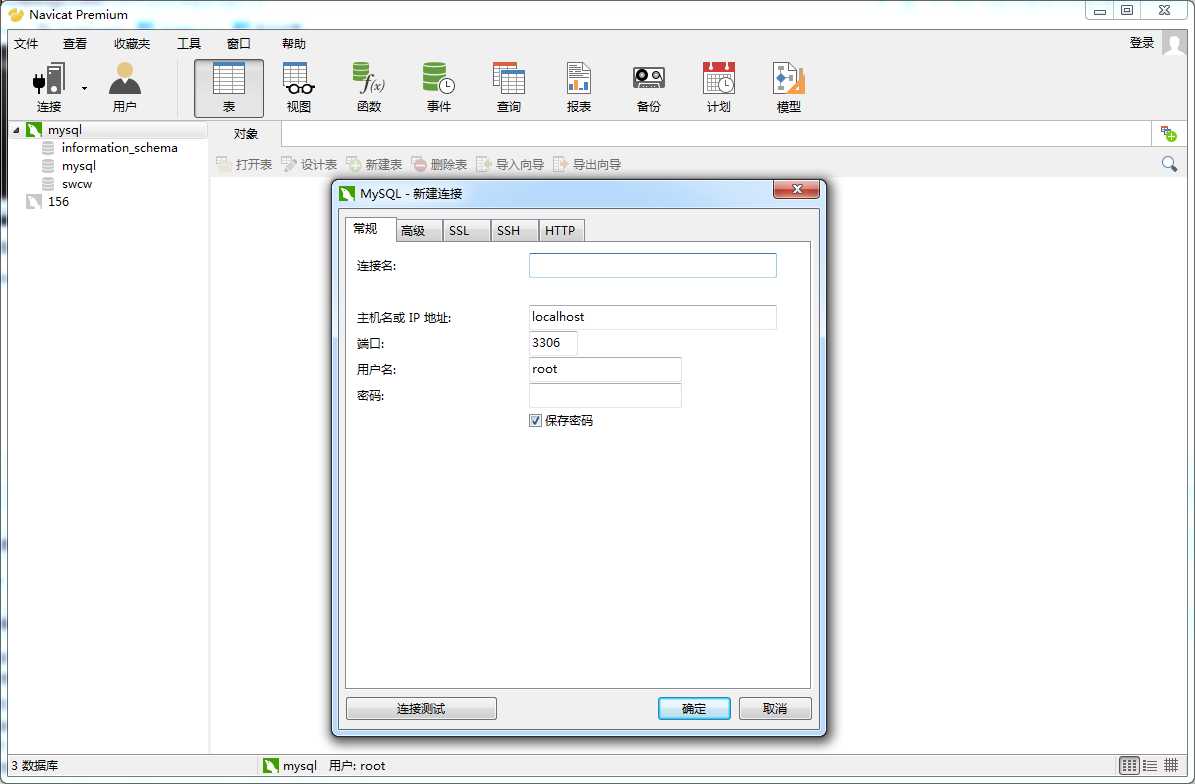The height and width of the screenshot is (784, 1195).
Task: Open the 视图 views section
Action: pyautogui.click(x=299, y=88)
